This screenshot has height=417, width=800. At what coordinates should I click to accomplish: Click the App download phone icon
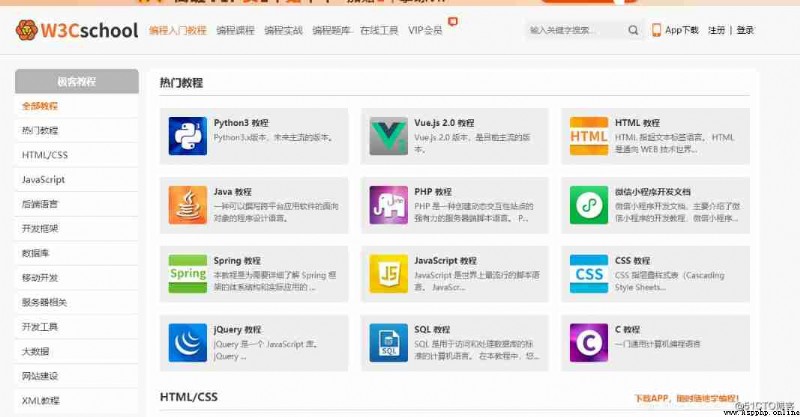[656, 30]
